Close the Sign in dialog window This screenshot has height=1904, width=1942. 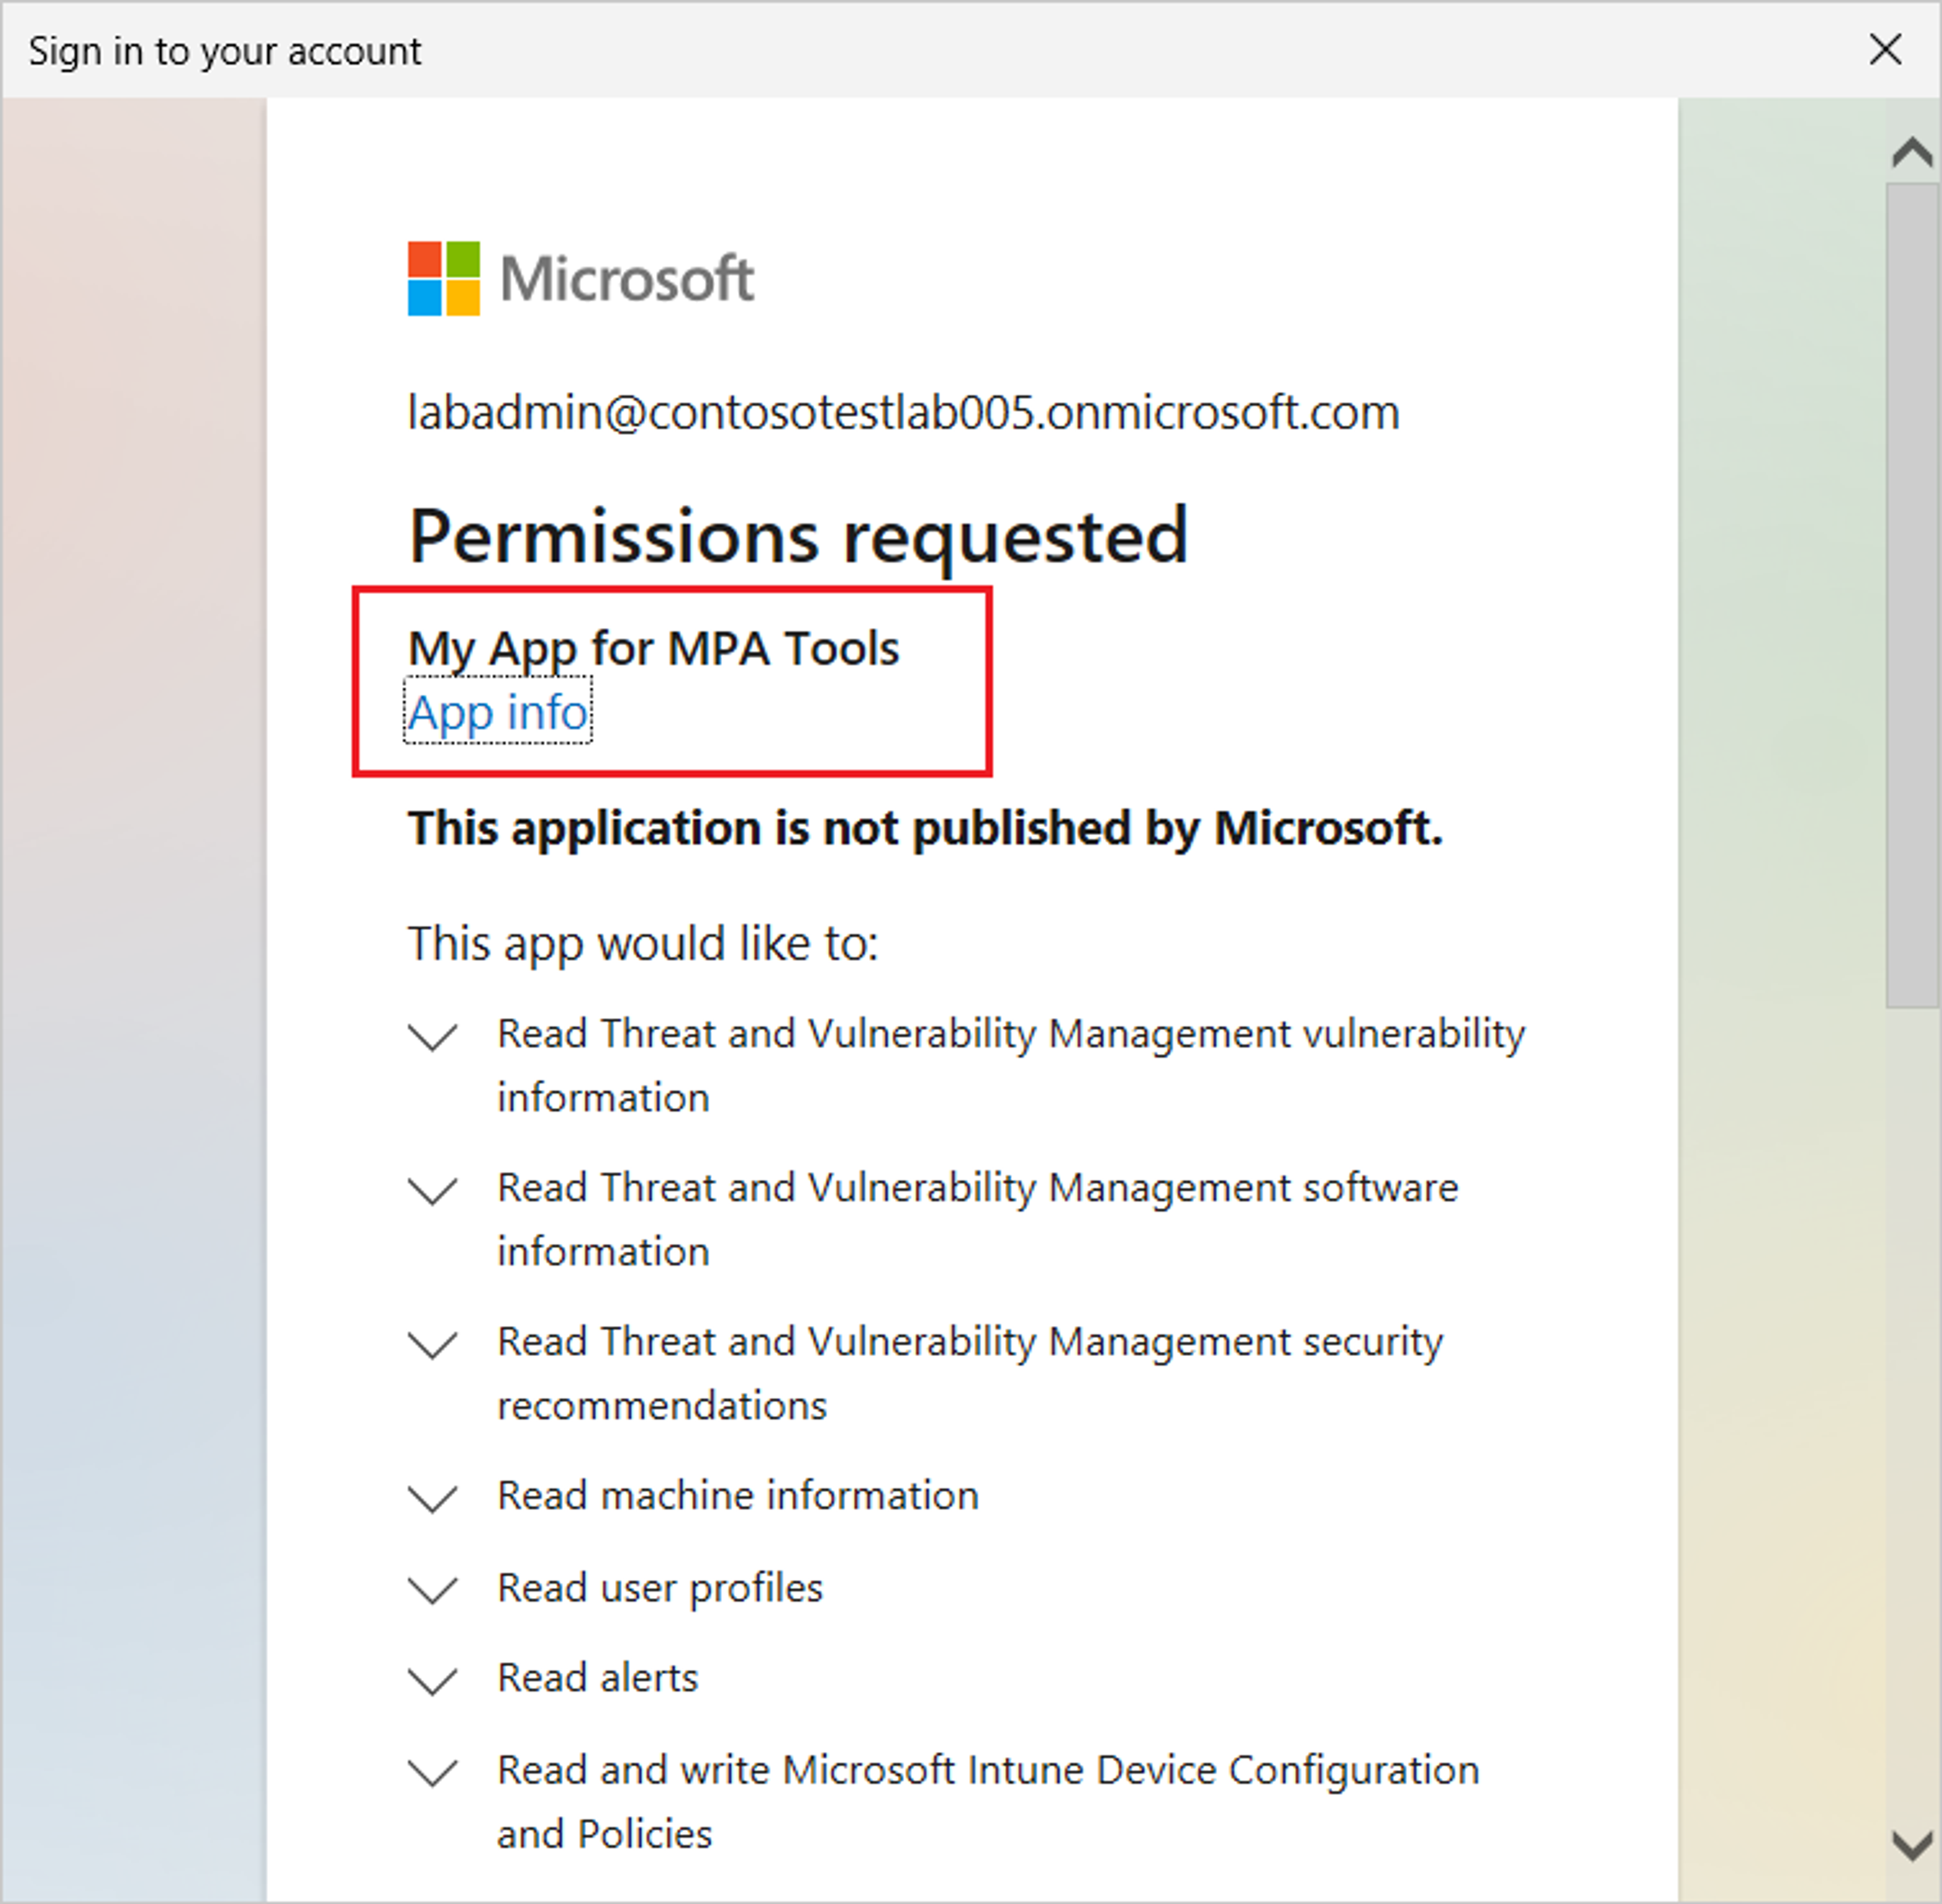click(x=1885, y=49)
